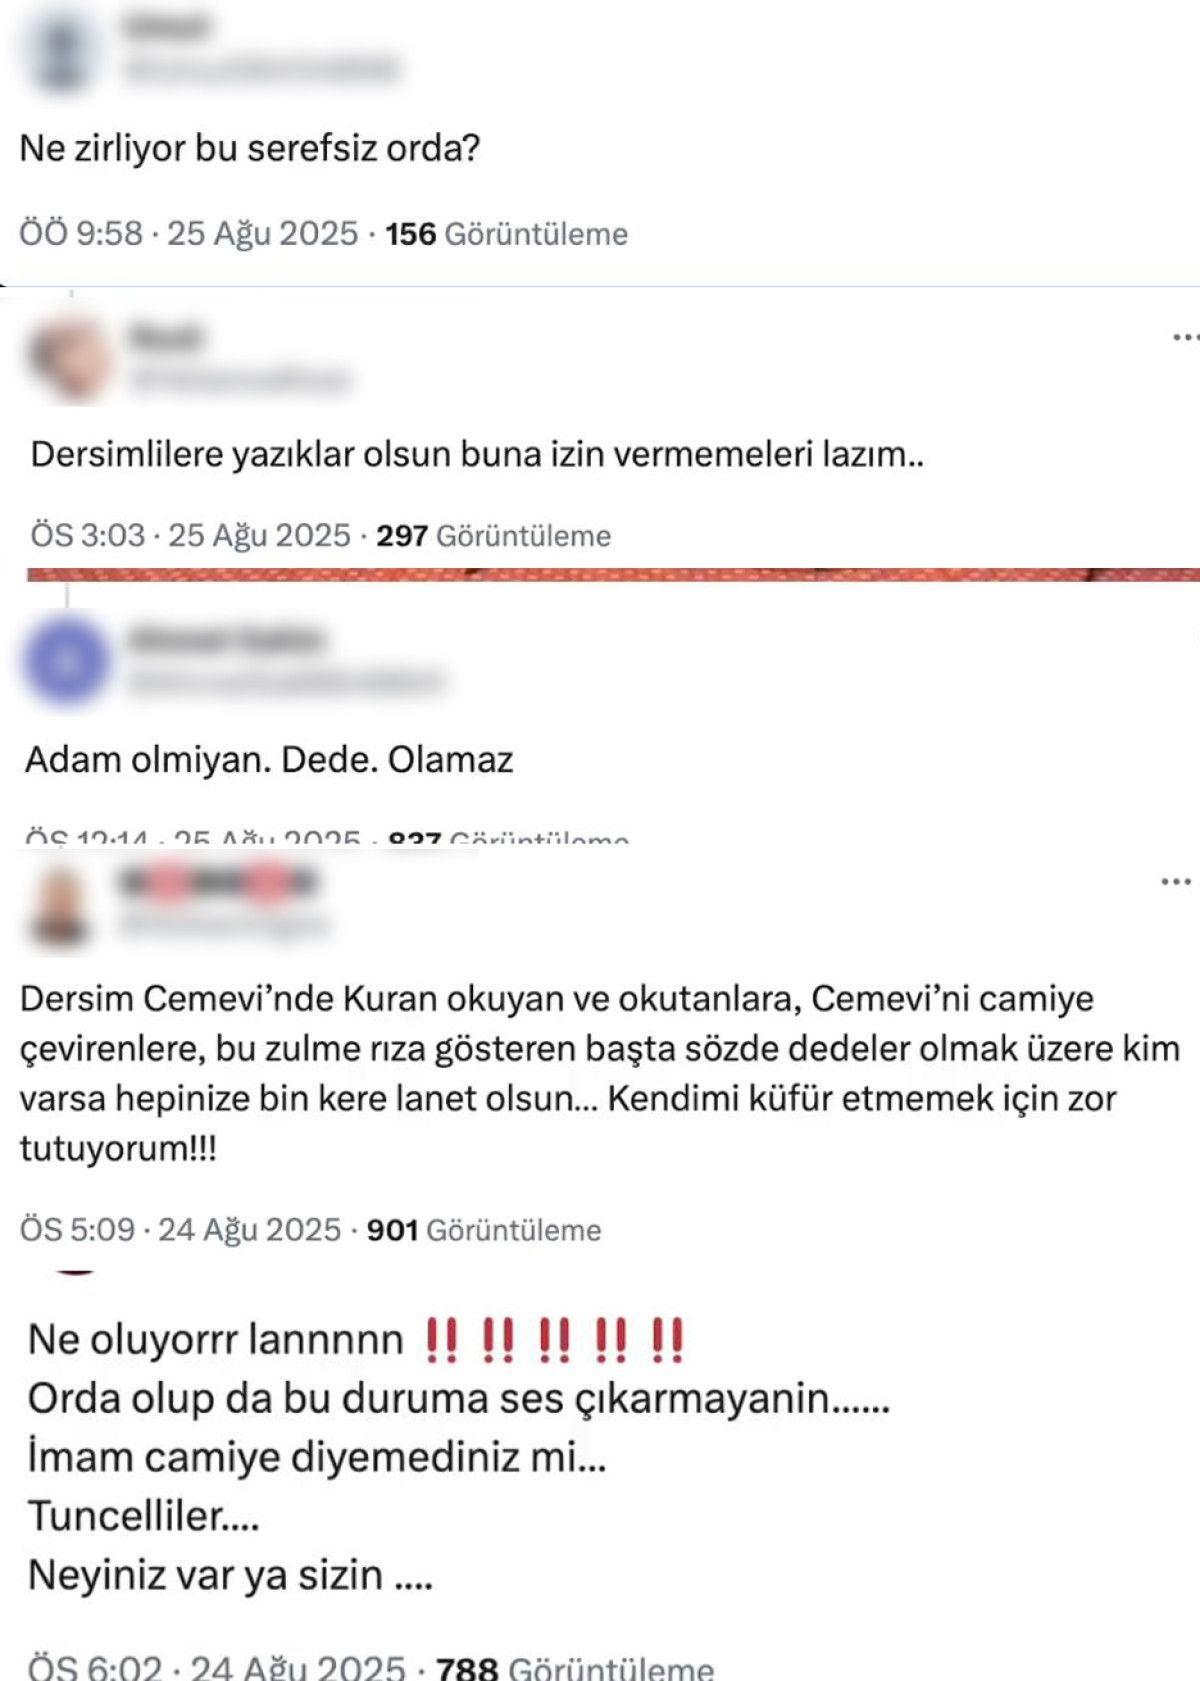Click tweet text Adam olmiyan. Dede. Olamaz
The height and width of the screenshot is (1681, 1200).
coord(269,760)
